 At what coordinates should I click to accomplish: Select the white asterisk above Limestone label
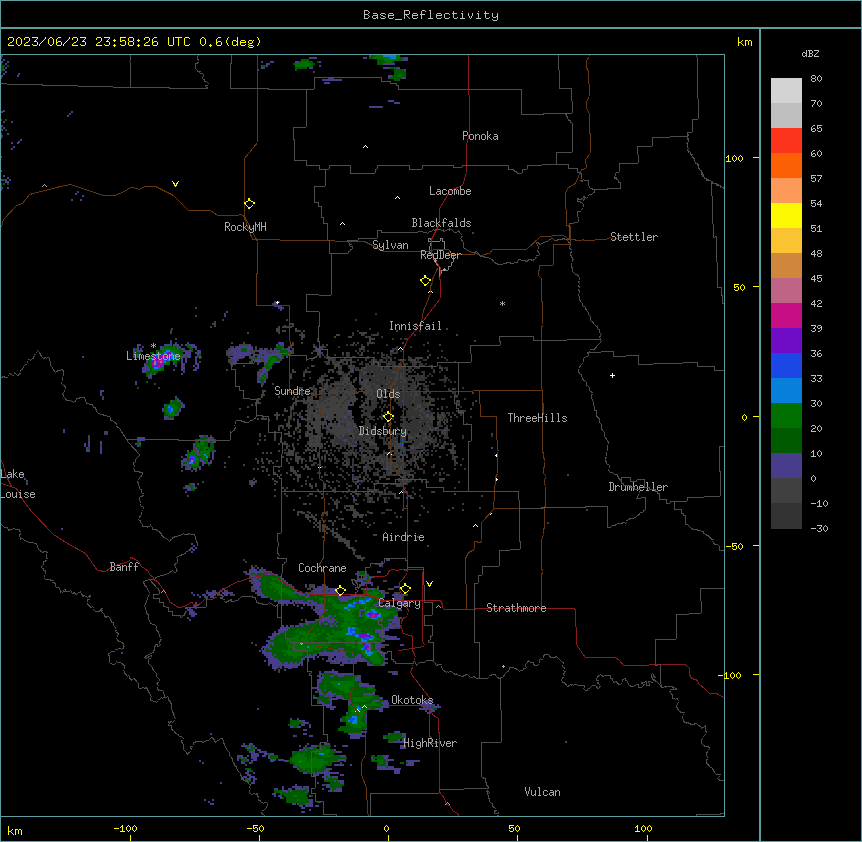point(153,346)
